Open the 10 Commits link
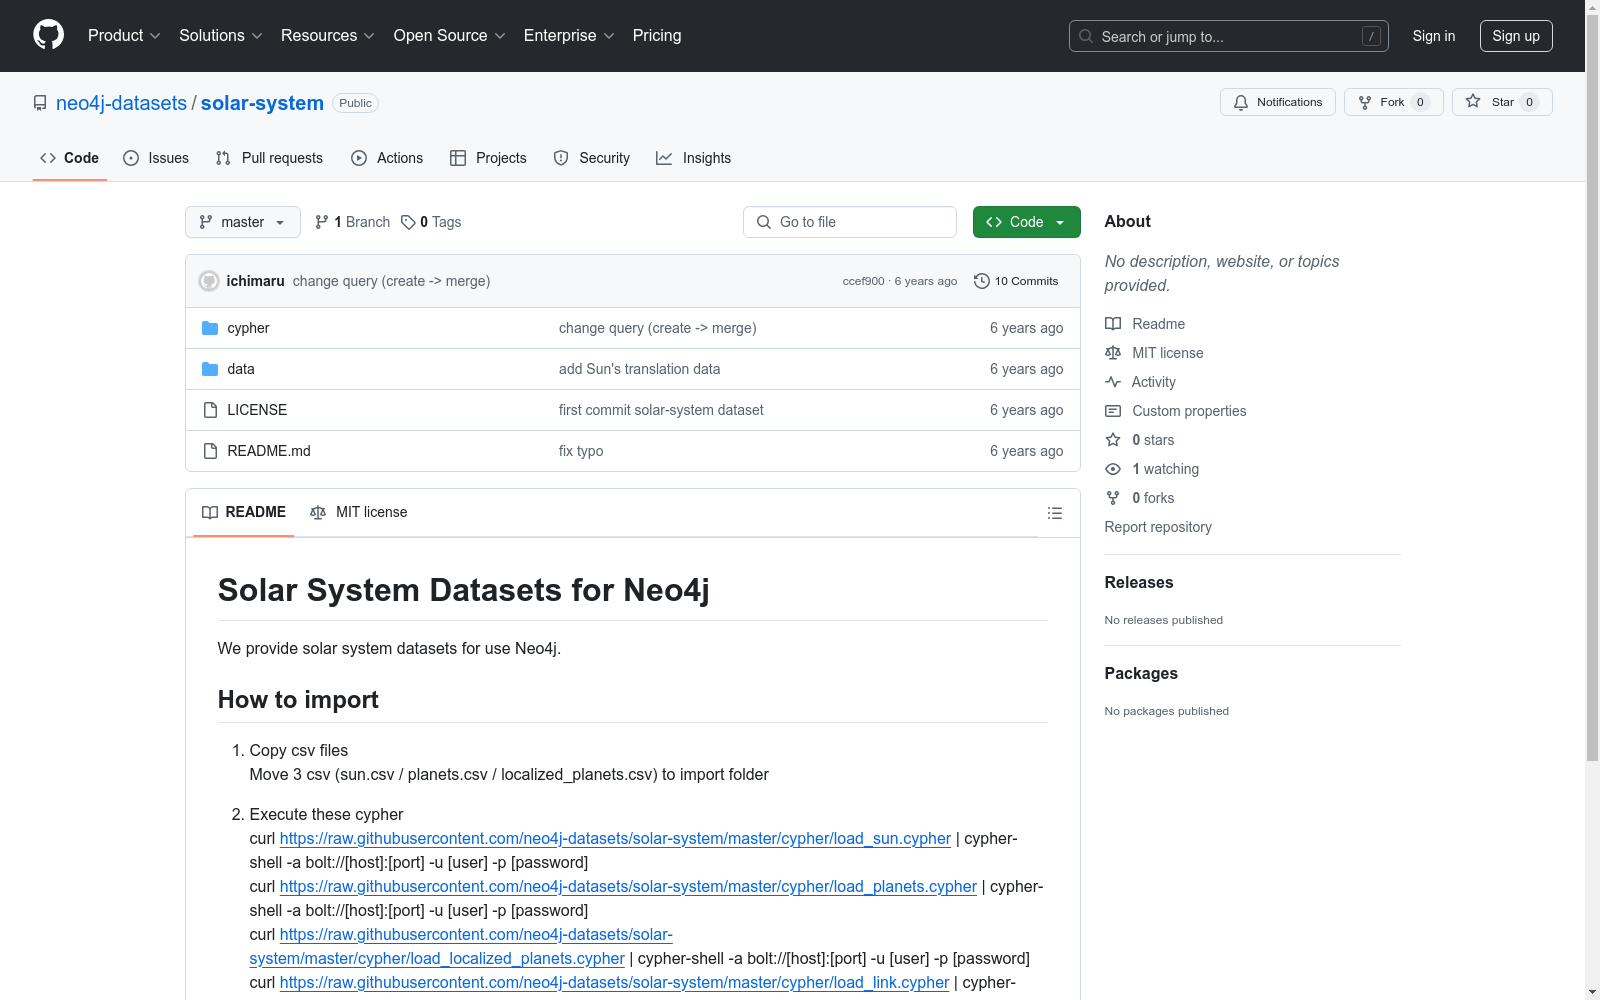This screenshot has width=1600, height=1000. coord(1016,281)
